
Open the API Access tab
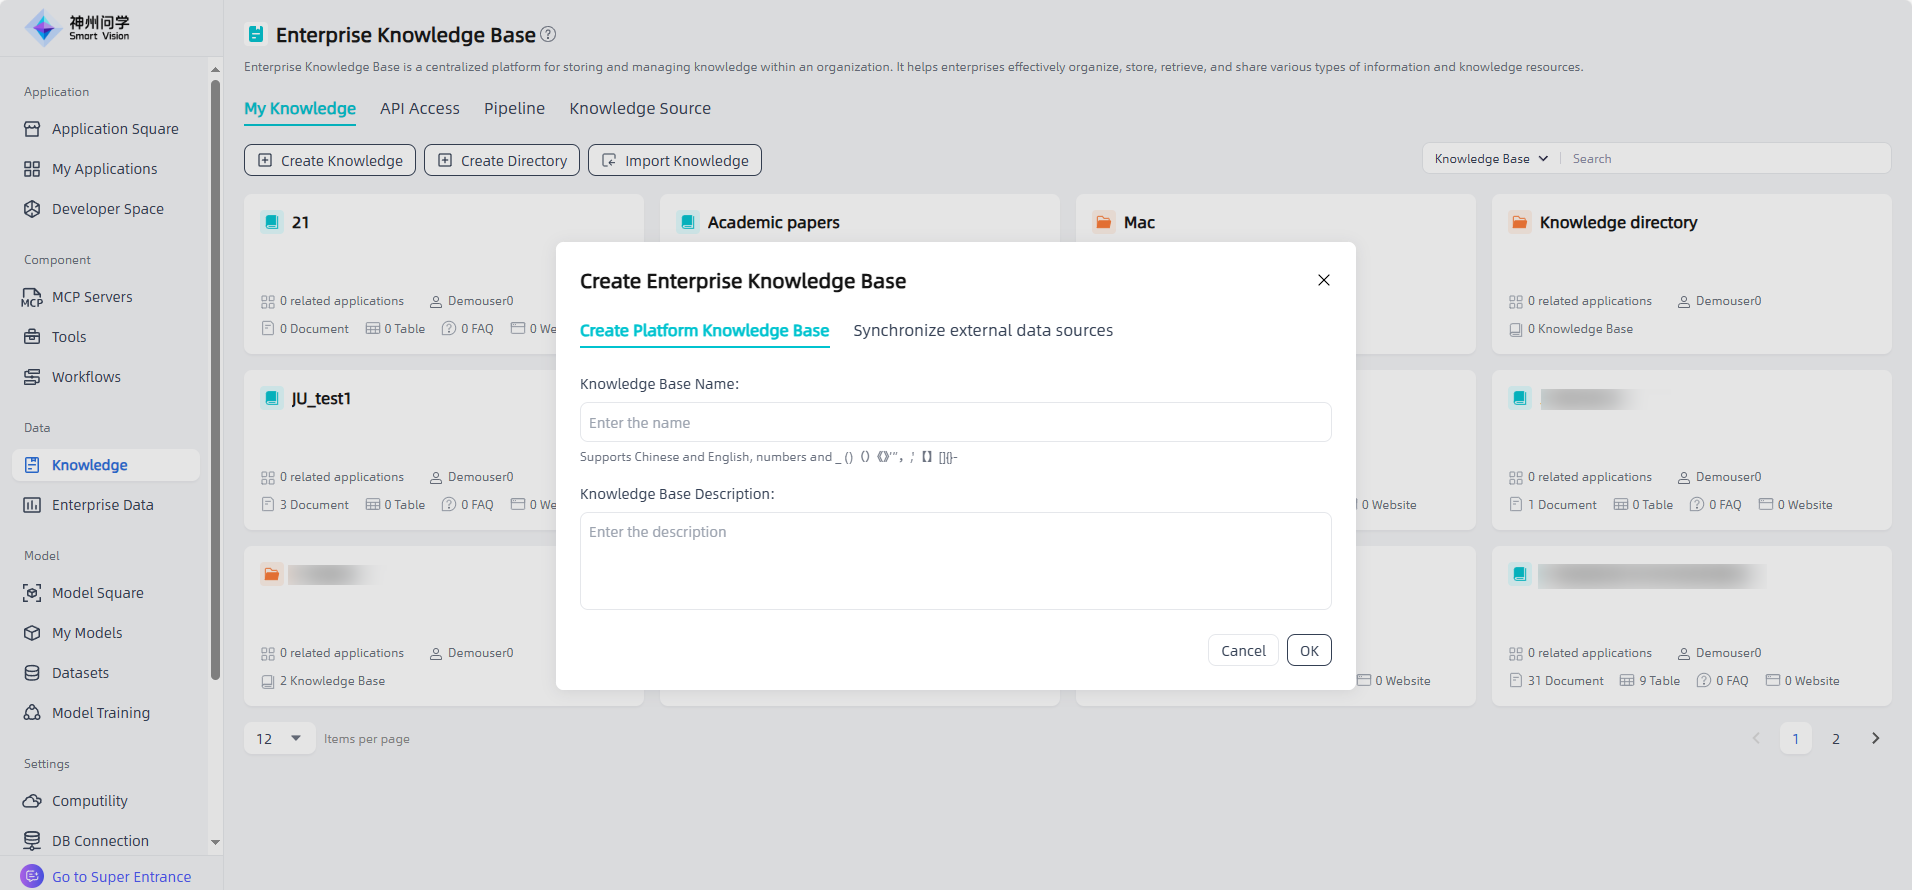click(x=420, y=109)
